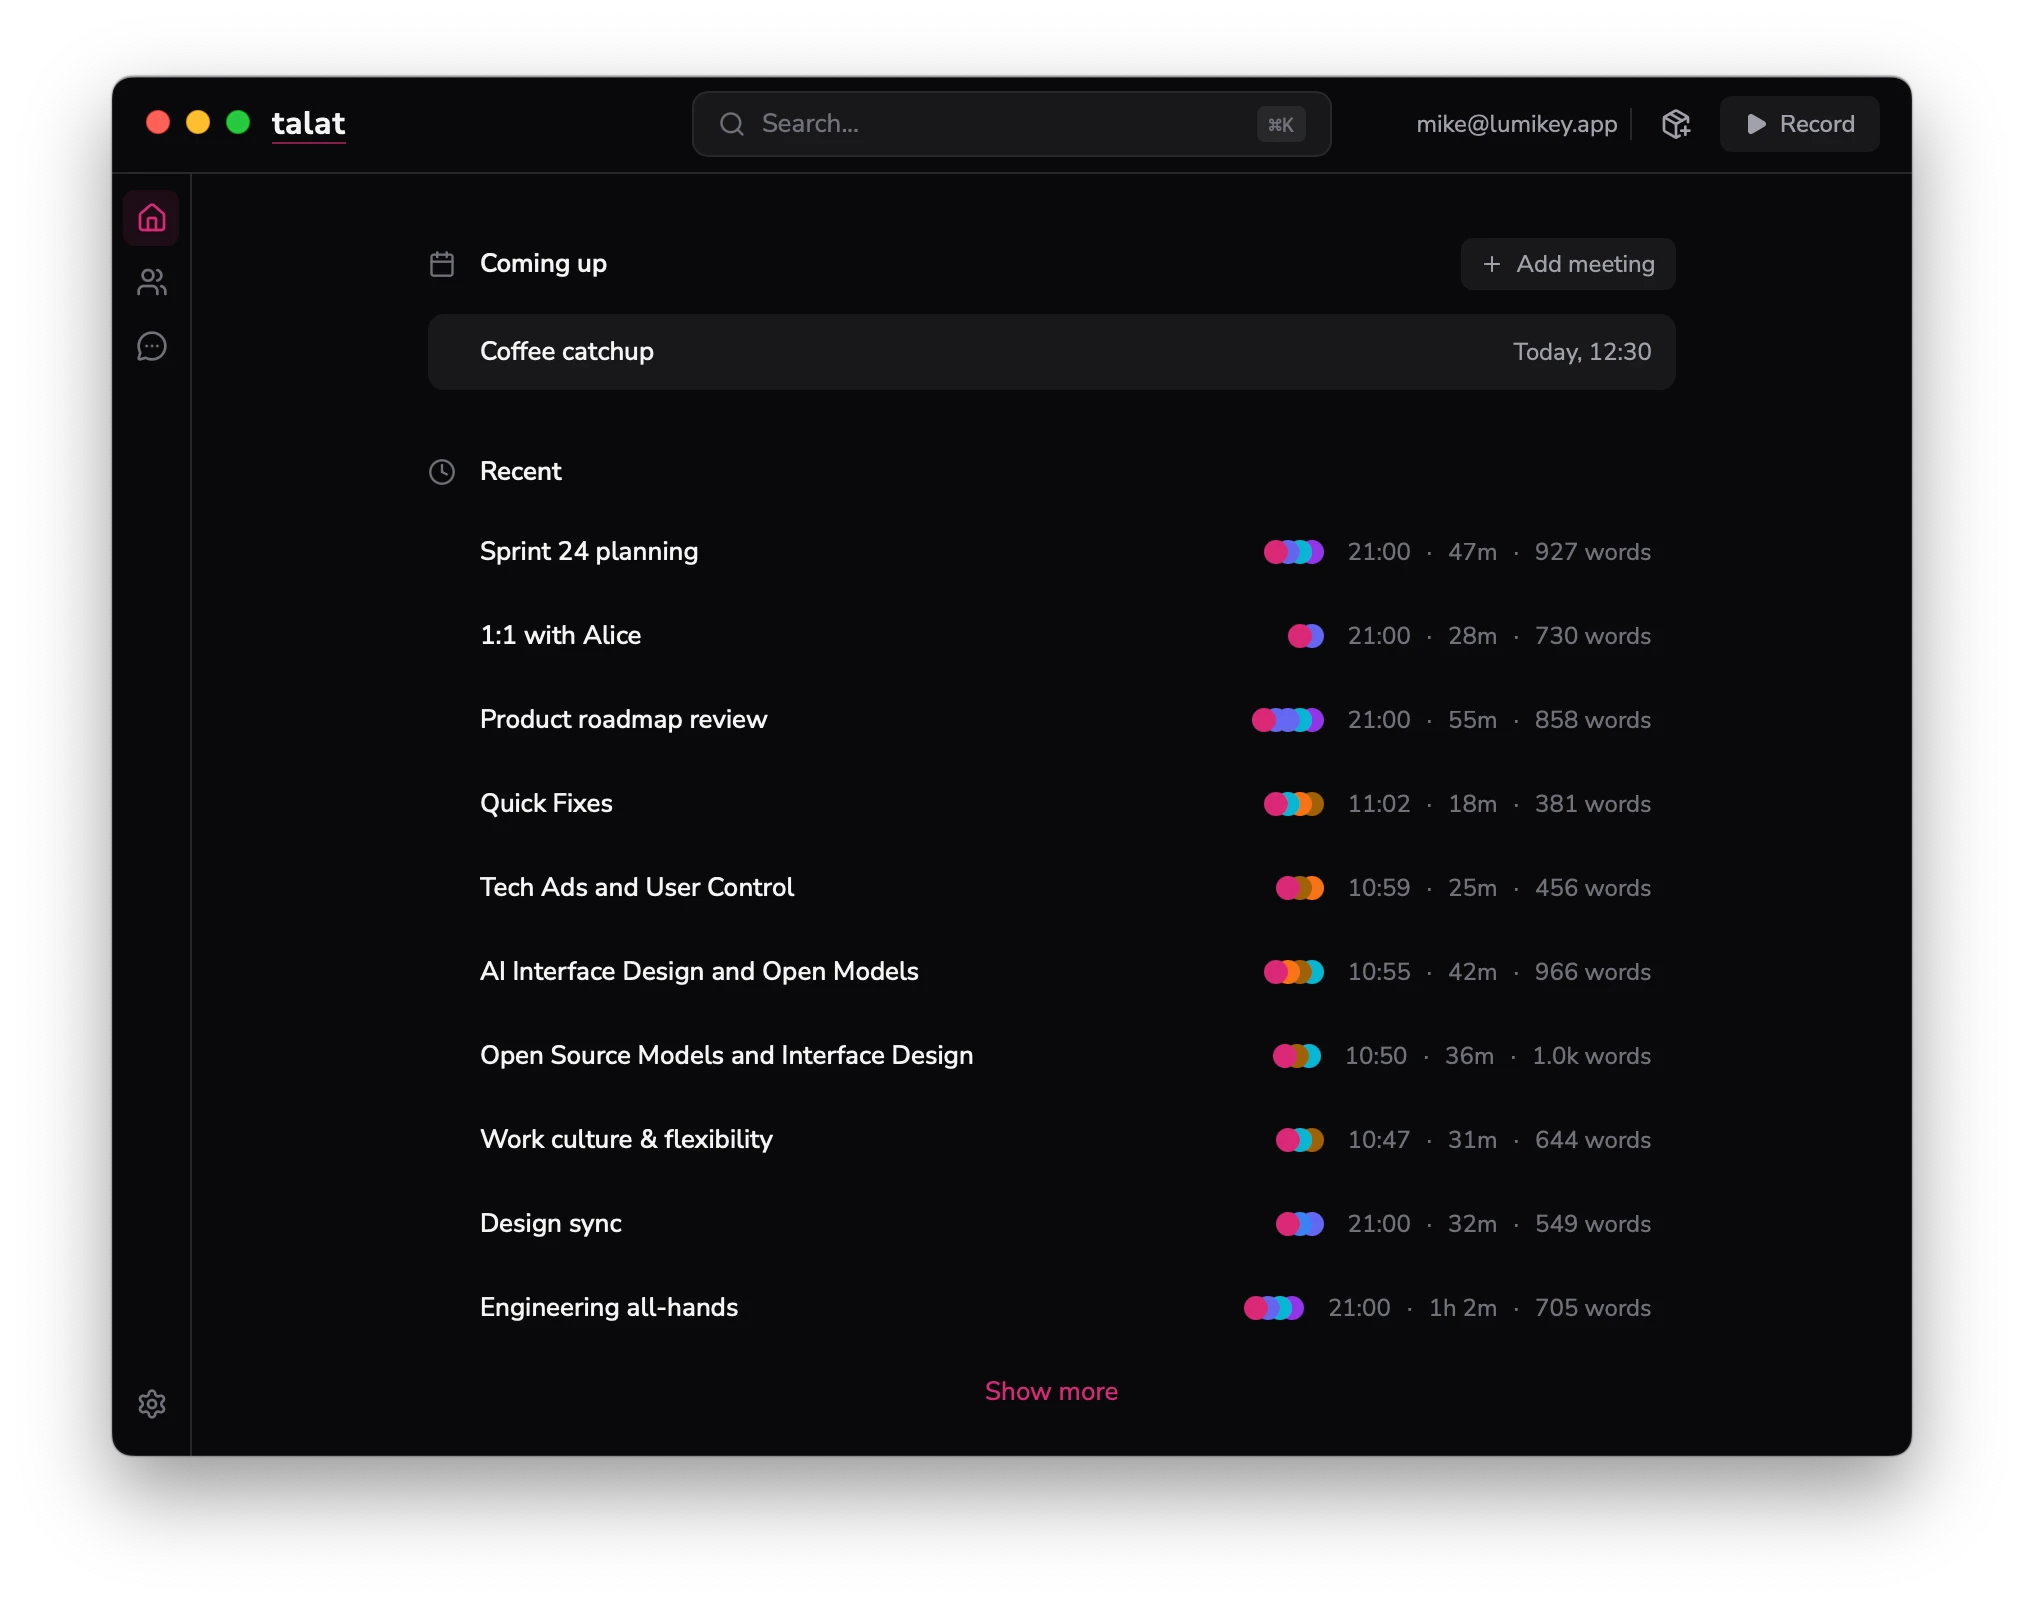Open the Chat section in sidebar
2024x1604 pixels.
point(151,346)
